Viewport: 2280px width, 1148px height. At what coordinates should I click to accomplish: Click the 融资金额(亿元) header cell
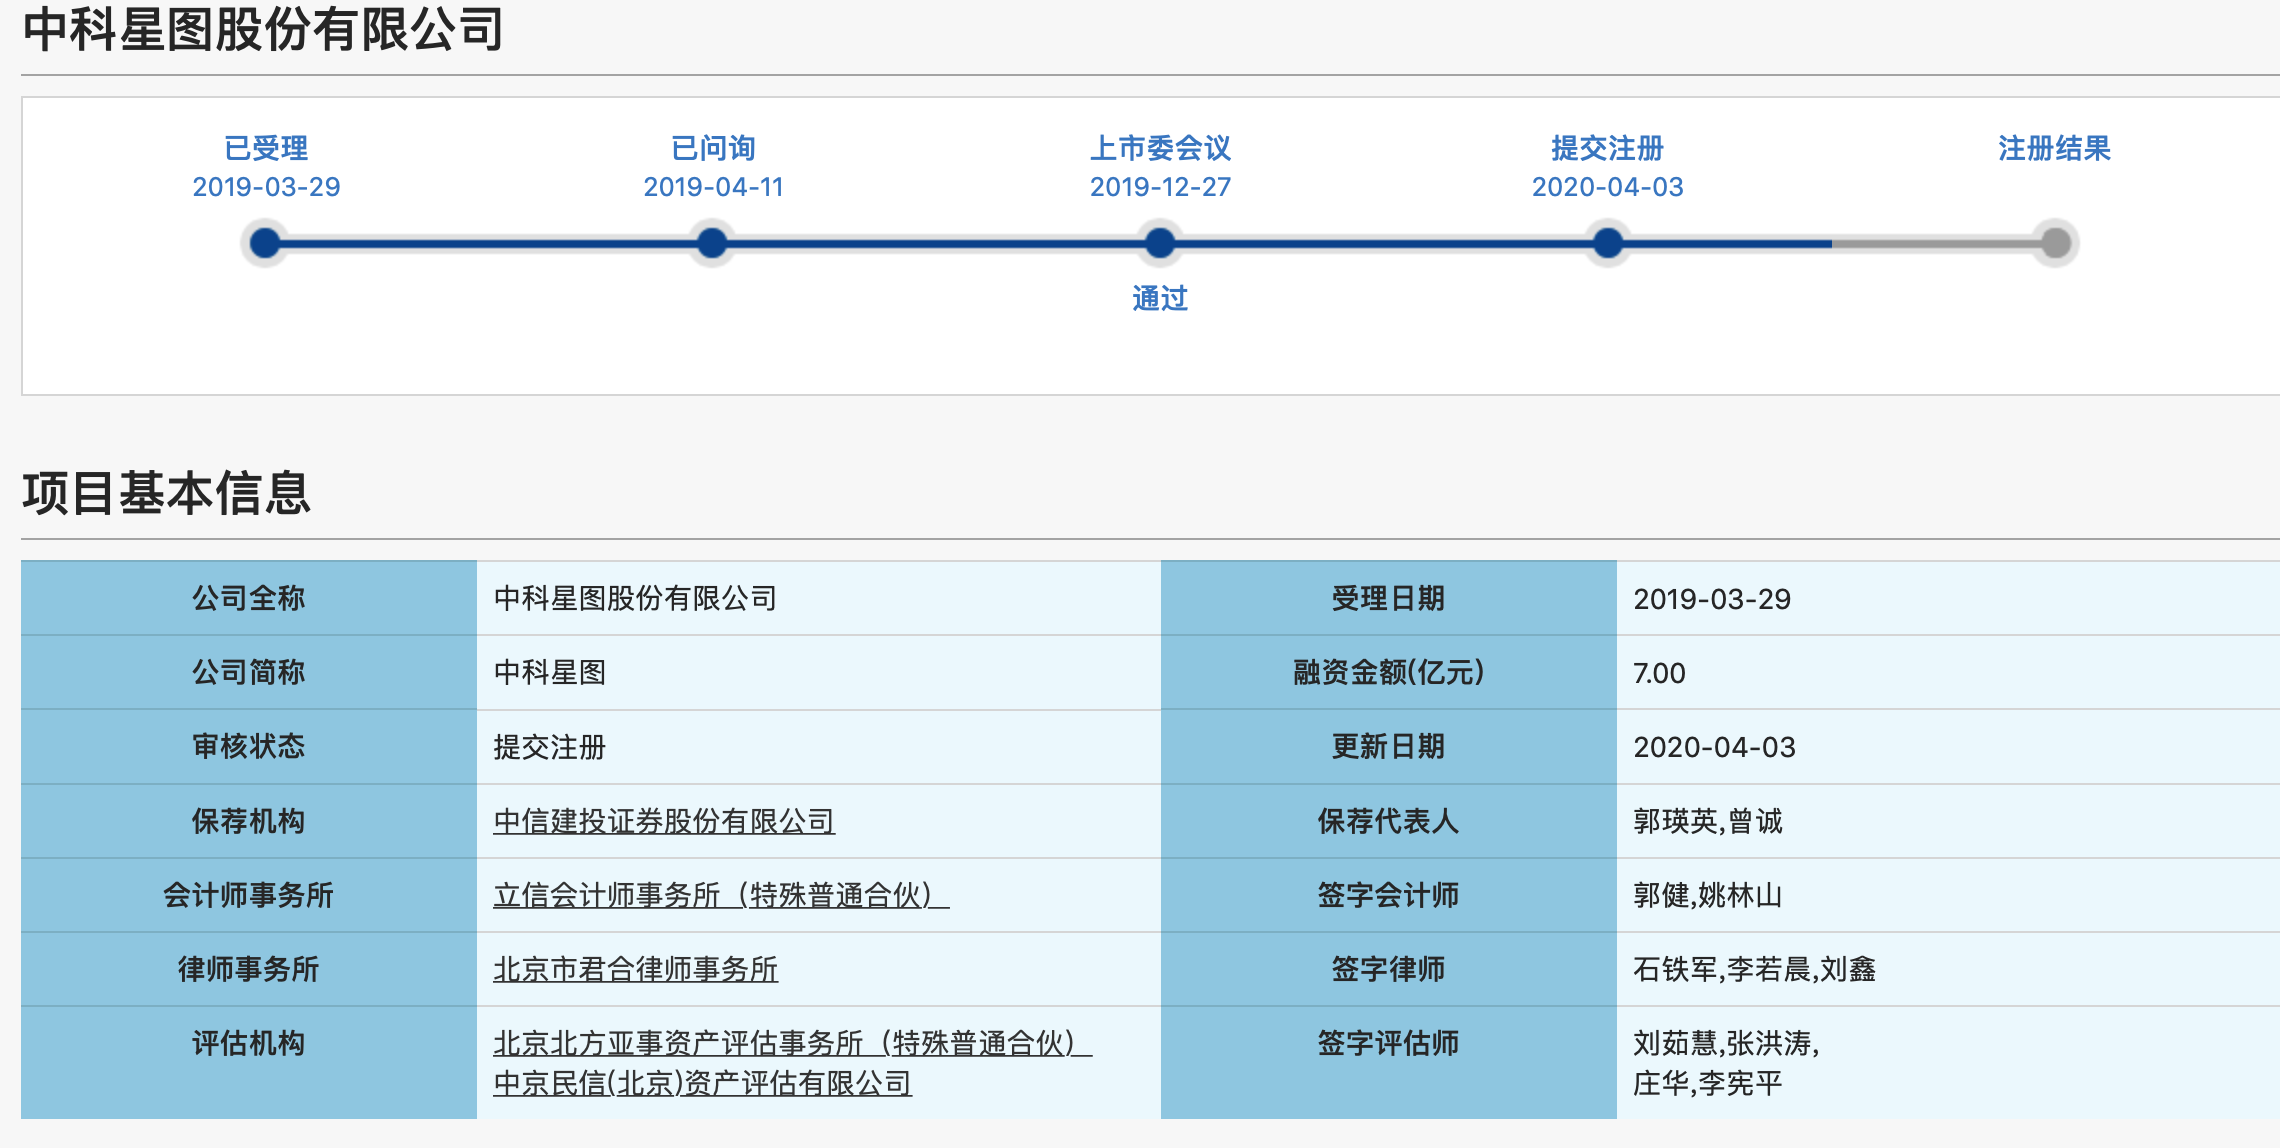pos(1388,672)
